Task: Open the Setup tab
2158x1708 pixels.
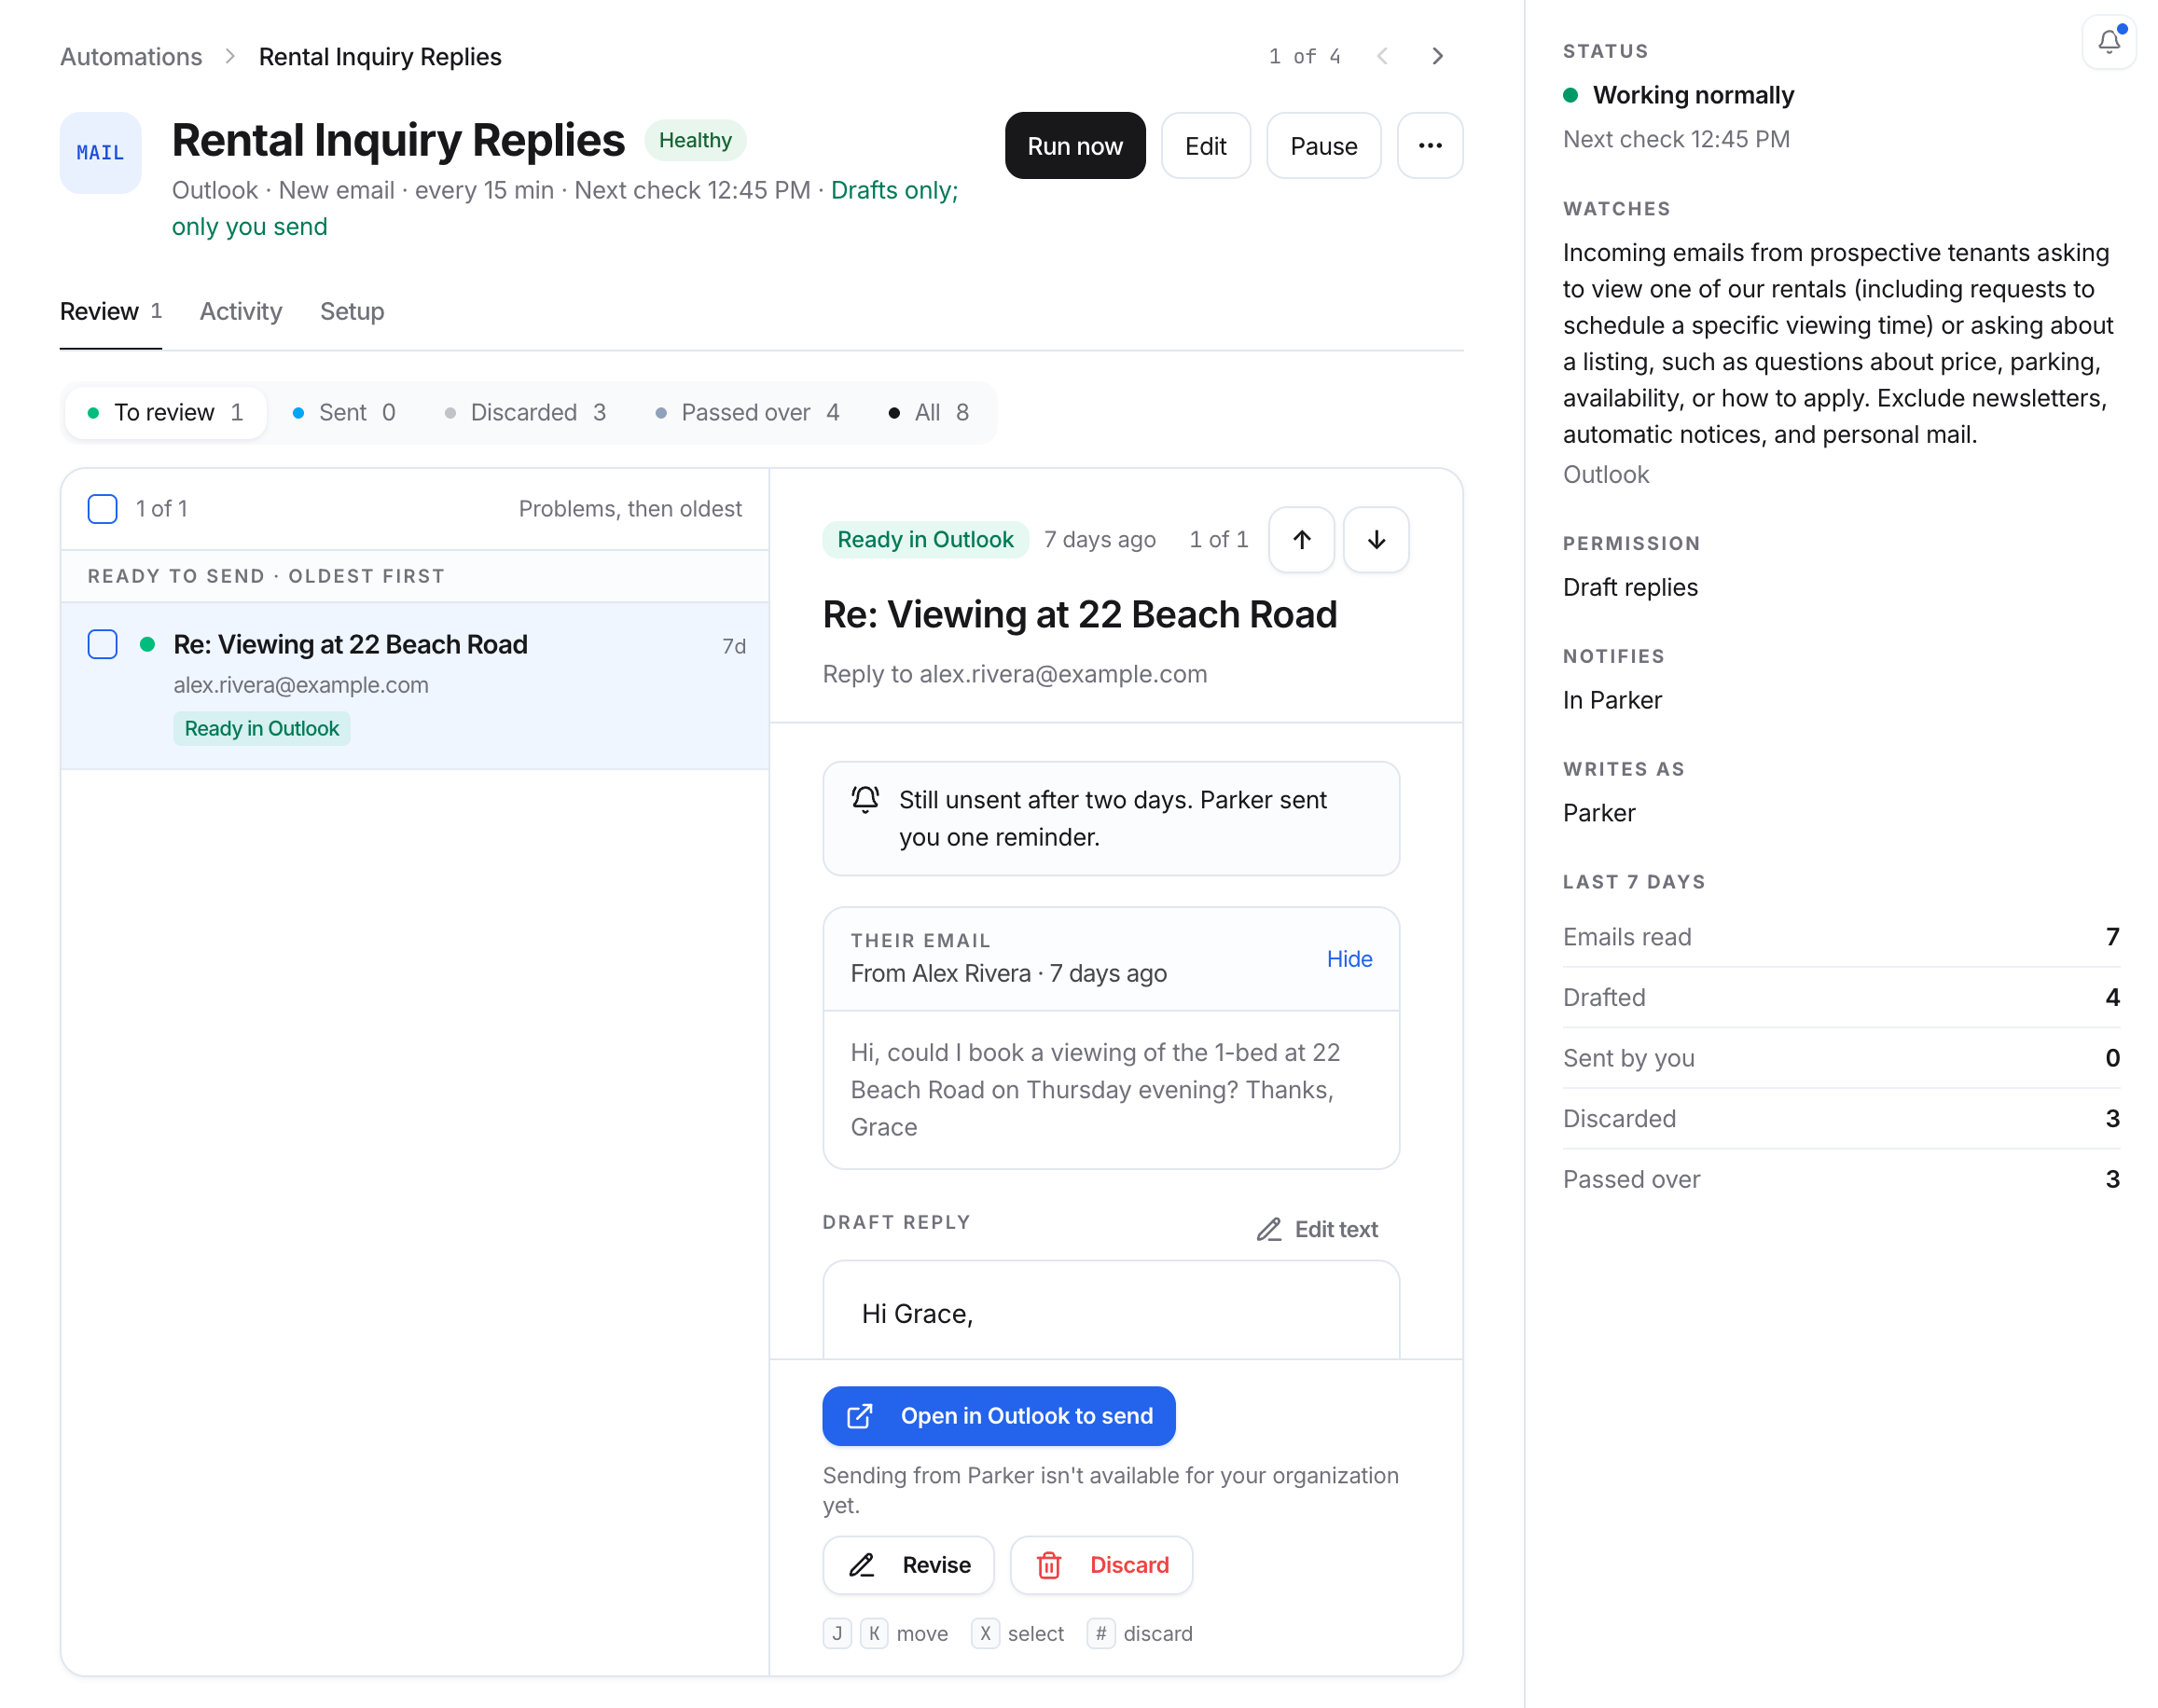Action: point(352,312)
